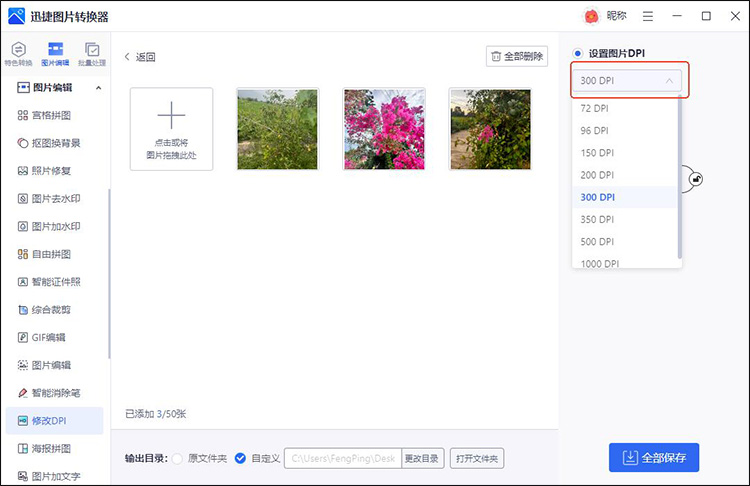Screen dimensions: 750x486
Task: Click the DPI list scrollbar
Action: tap(679, 177)
